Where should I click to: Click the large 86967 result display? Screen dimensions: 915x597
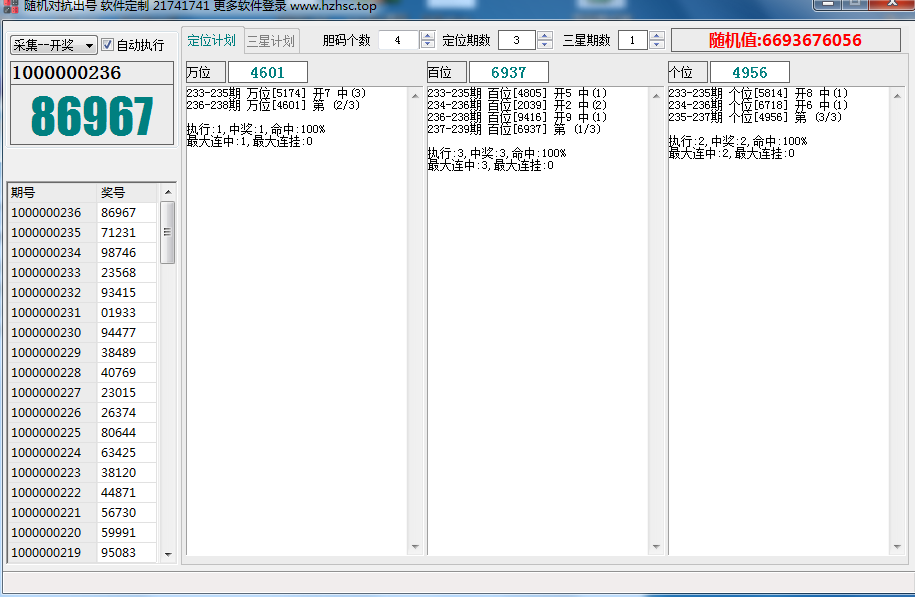tap(92, 116)
